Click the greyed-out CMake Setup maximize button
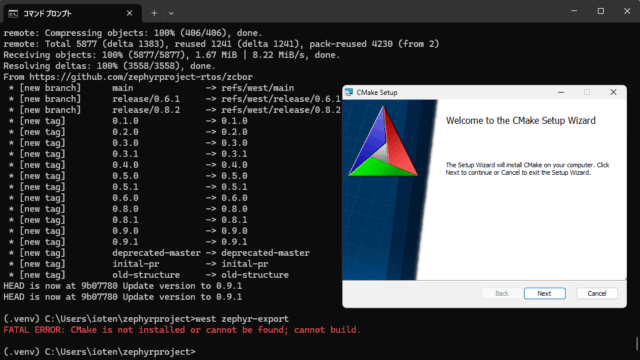The image size is (640, 360). [x=587, y=92]
